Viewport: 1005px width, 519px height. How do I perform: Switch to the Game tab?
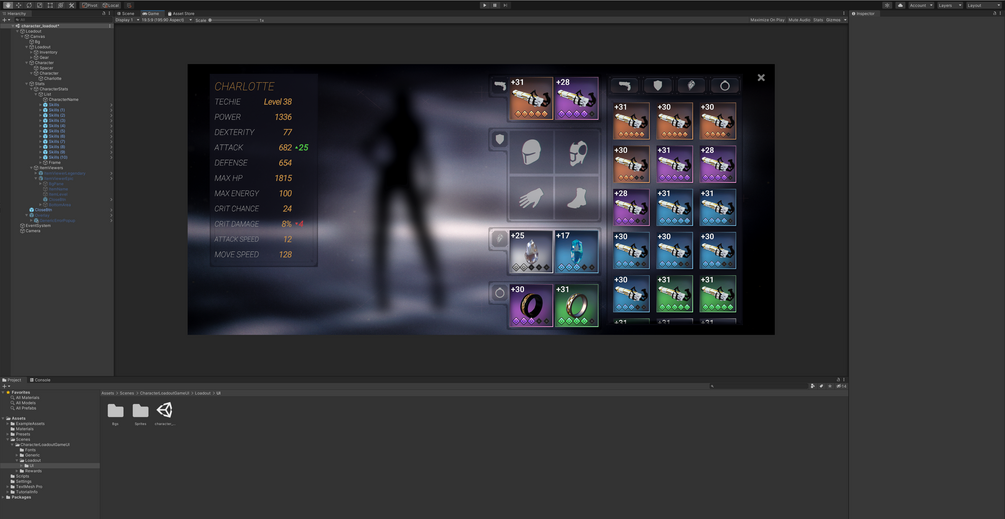(151, 13)
